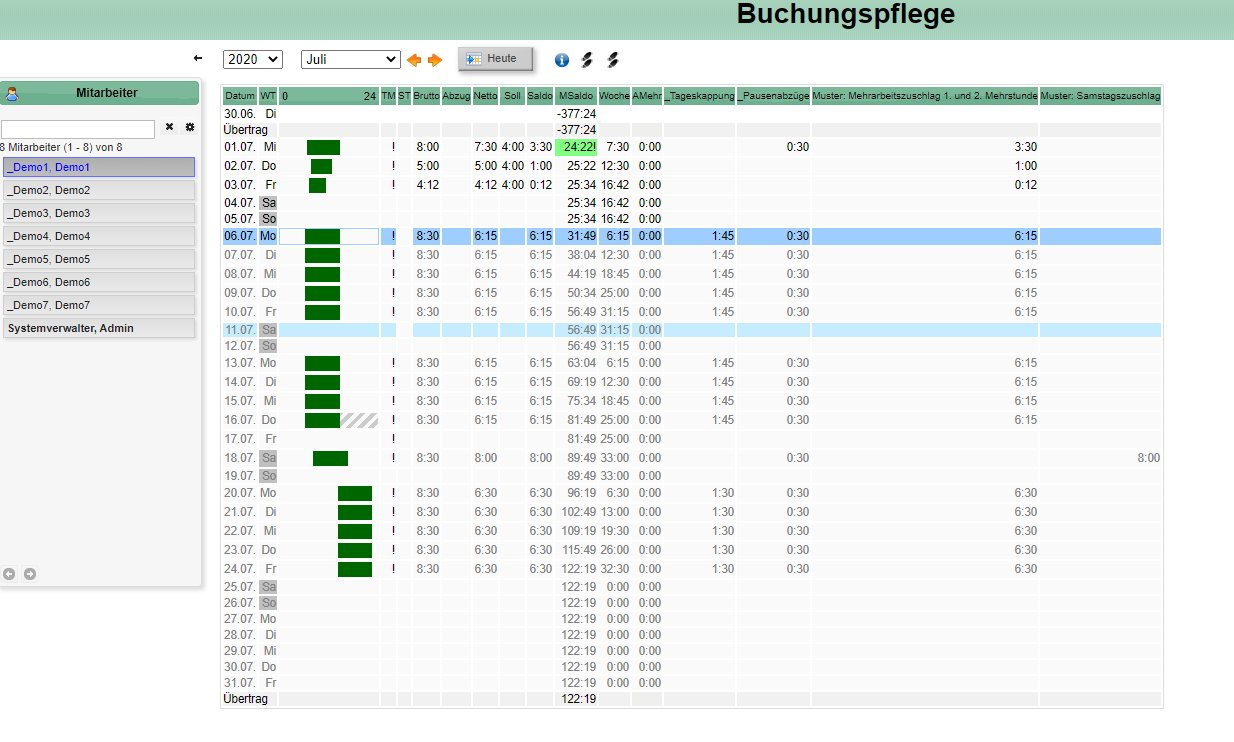Click the Mehrarbeitszuschlag value 3:30 on 01.07.

(x=1026, y=148)
